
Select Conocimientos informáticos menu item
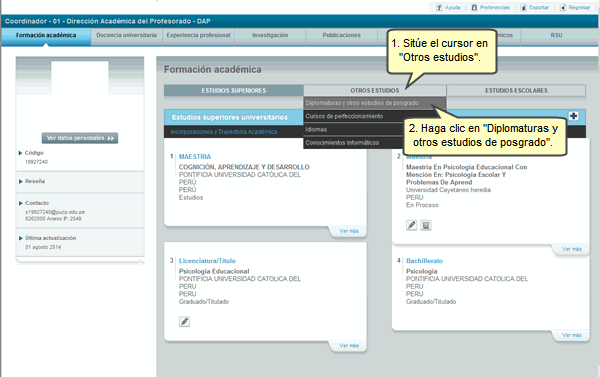coord(354,142)
